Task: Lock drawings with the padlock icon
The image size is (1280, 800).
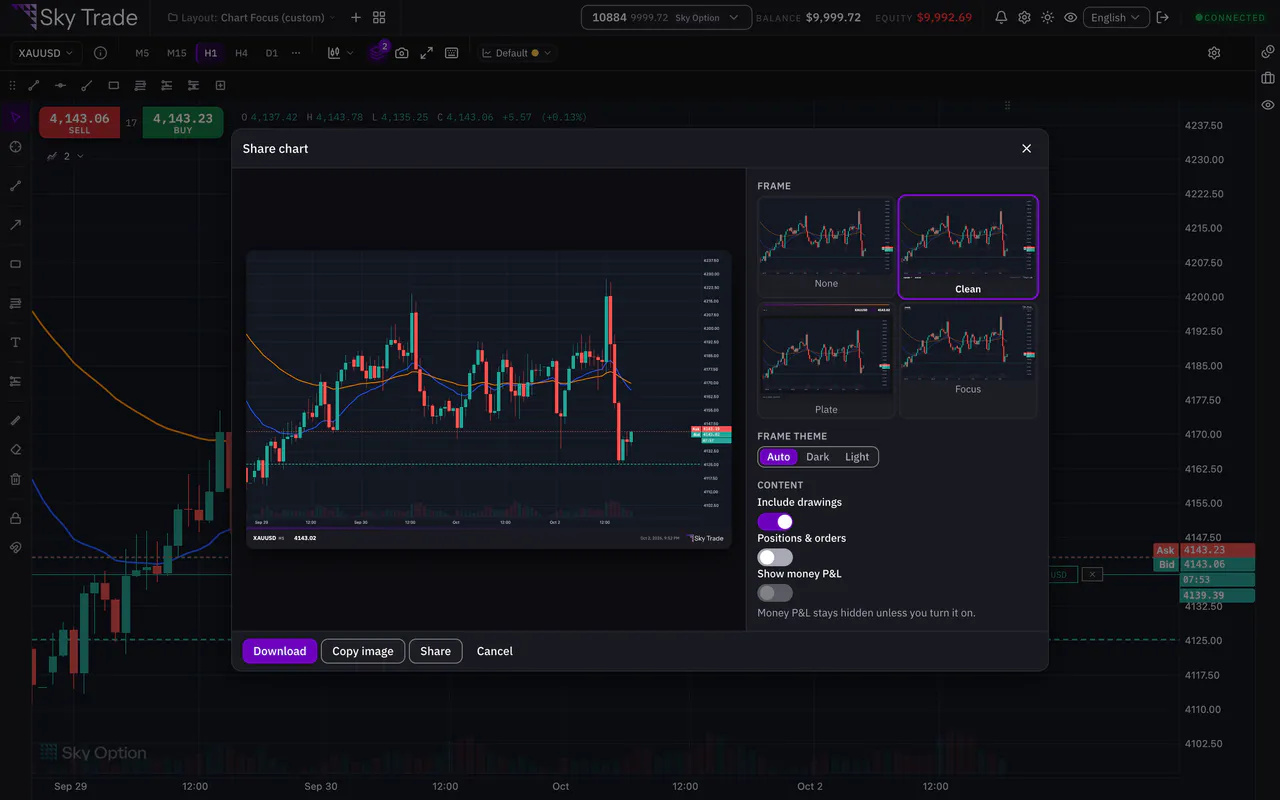Action: pyautogui.click(x=16, y=518)
